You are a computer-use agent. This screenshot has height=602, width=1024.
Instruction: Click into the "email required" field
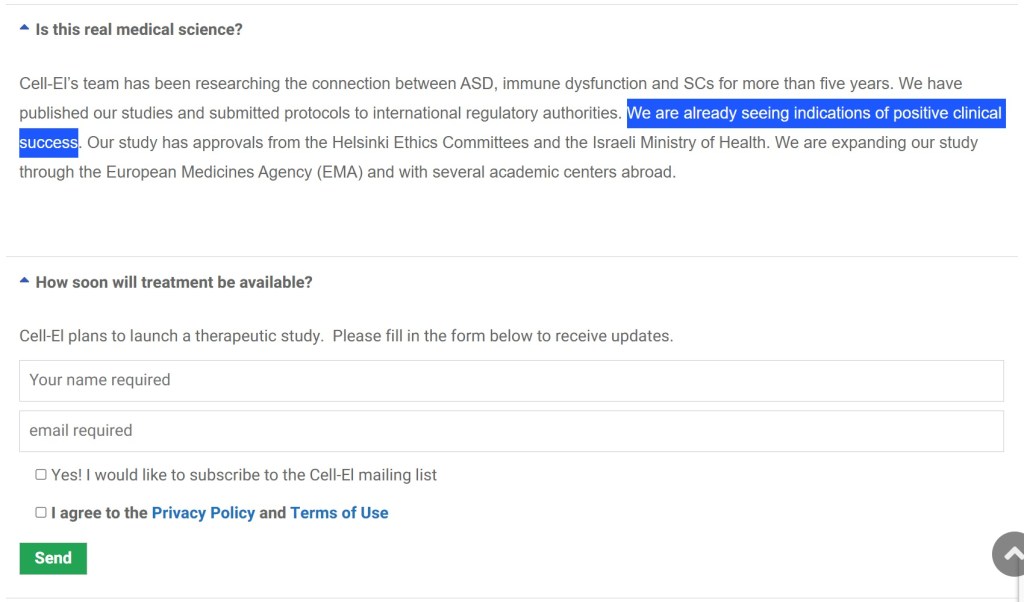pyautogui.click(x=511, y=431)
